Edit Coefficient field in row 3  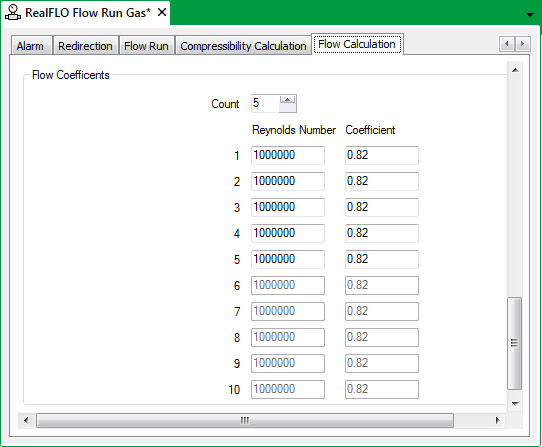coord(382,207)
